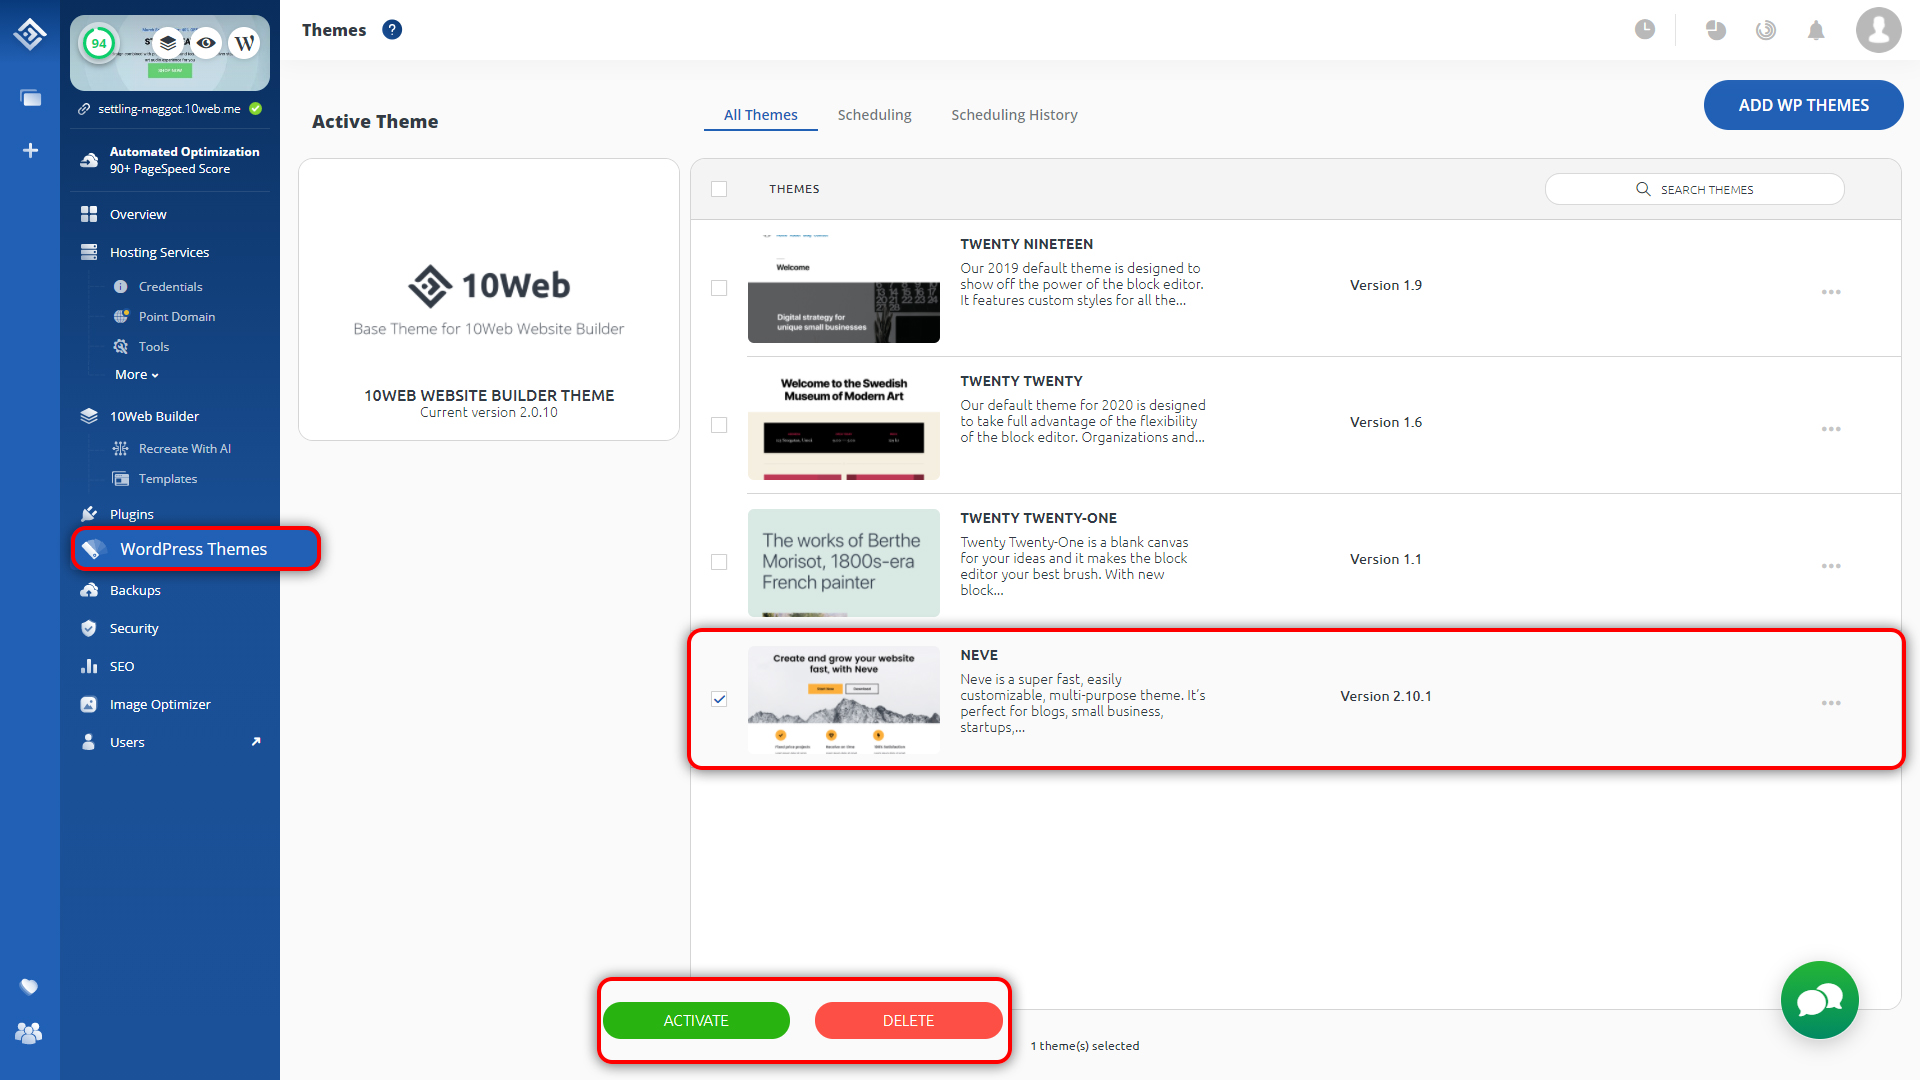
Task: Click the 10Web active theme card
Action: tap(489, 299)
